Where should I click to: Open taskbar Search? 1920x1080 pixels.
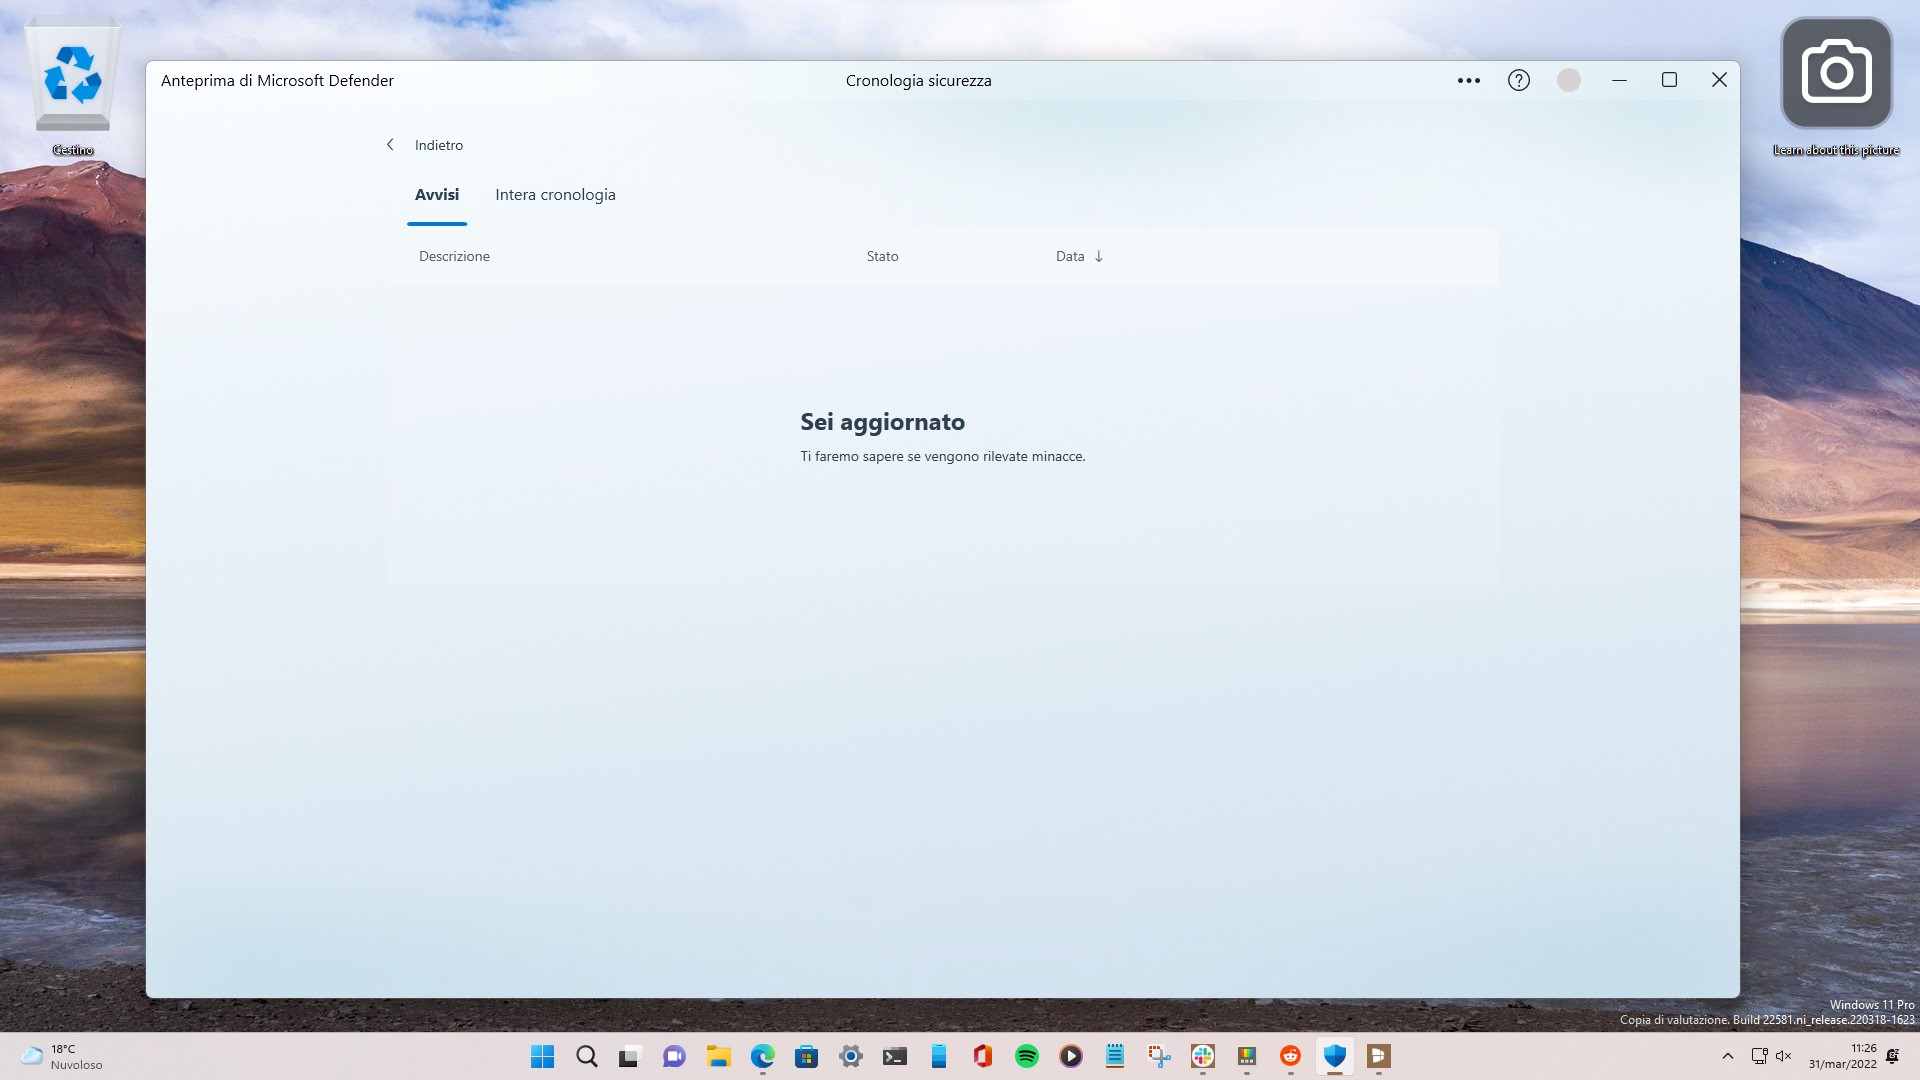pyautogui.click(x=586, y=1056)
